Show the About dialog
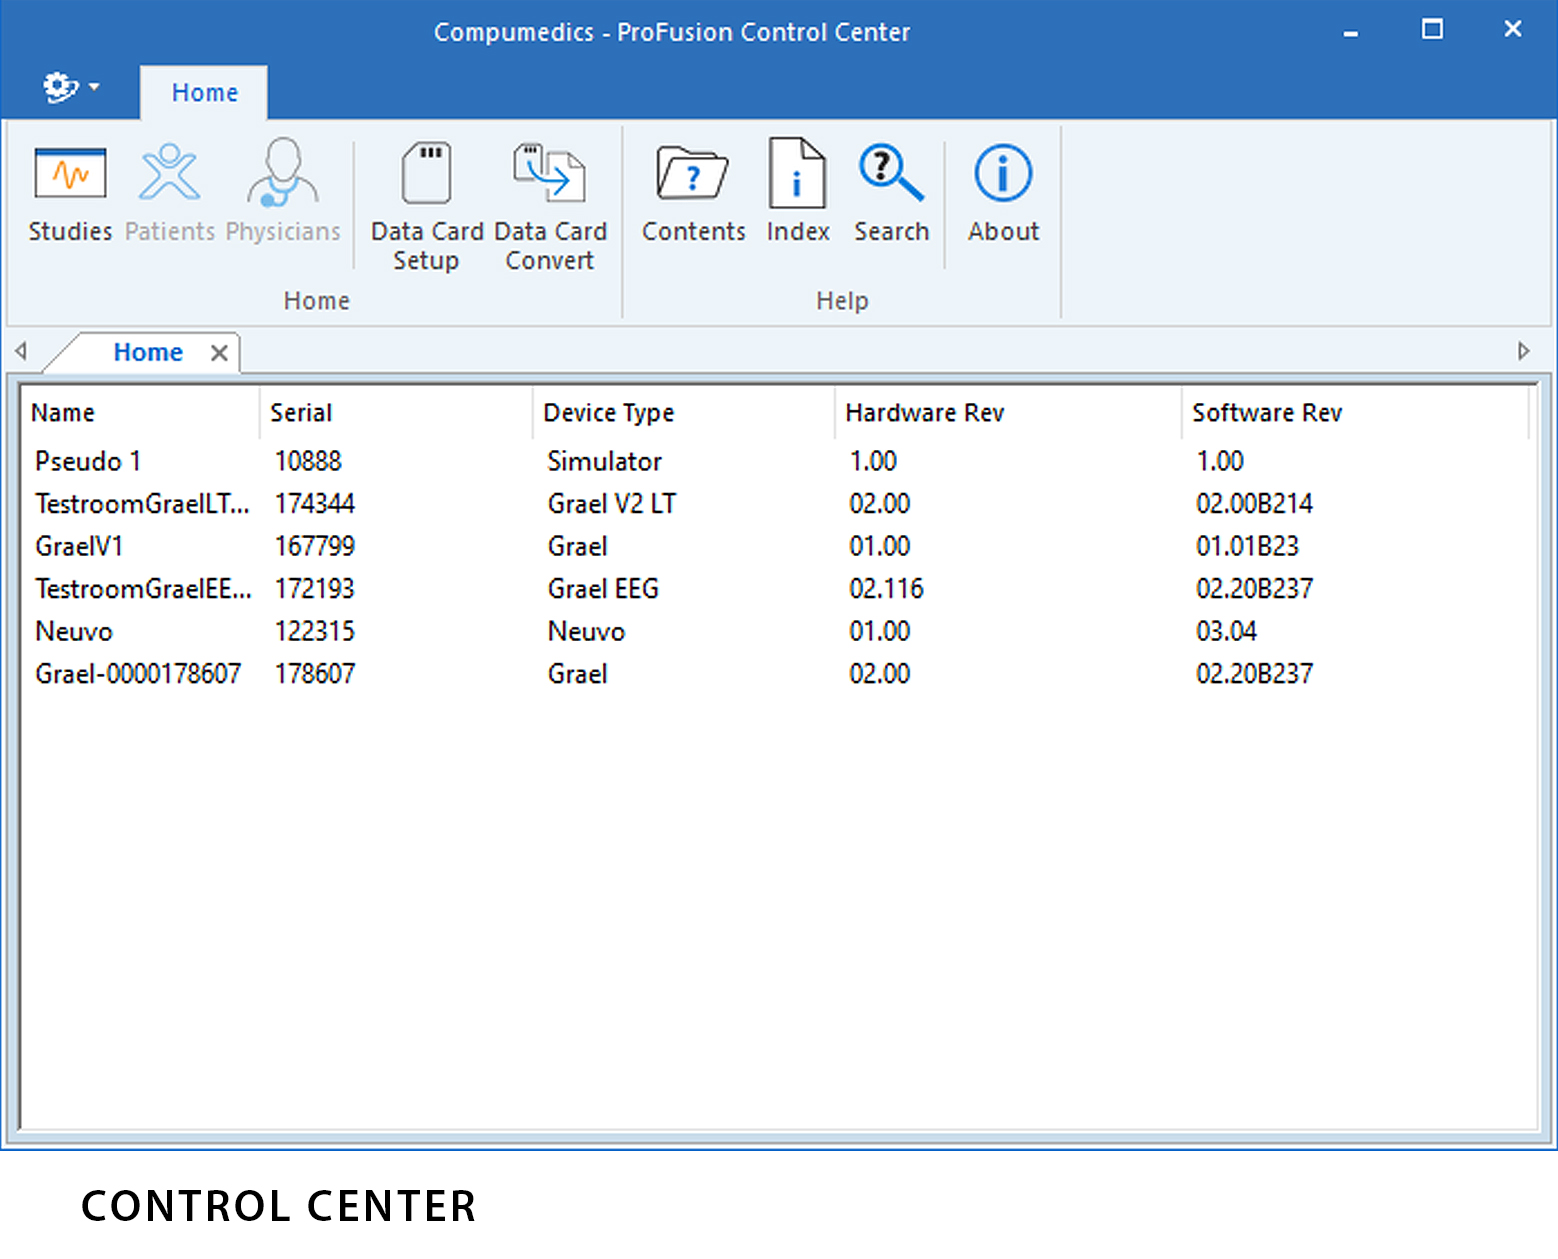 (x=1001, y=192)
